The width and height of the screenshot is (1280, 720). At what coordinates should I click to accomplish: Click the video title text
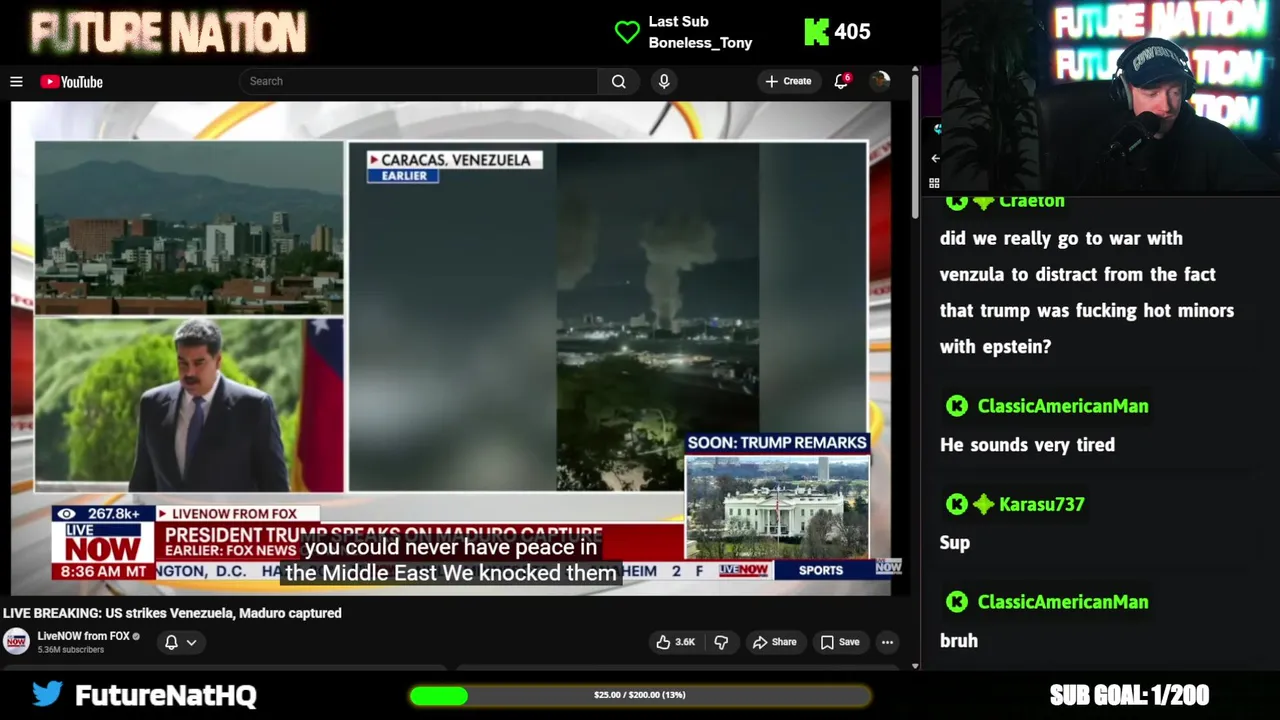(172, 613)
